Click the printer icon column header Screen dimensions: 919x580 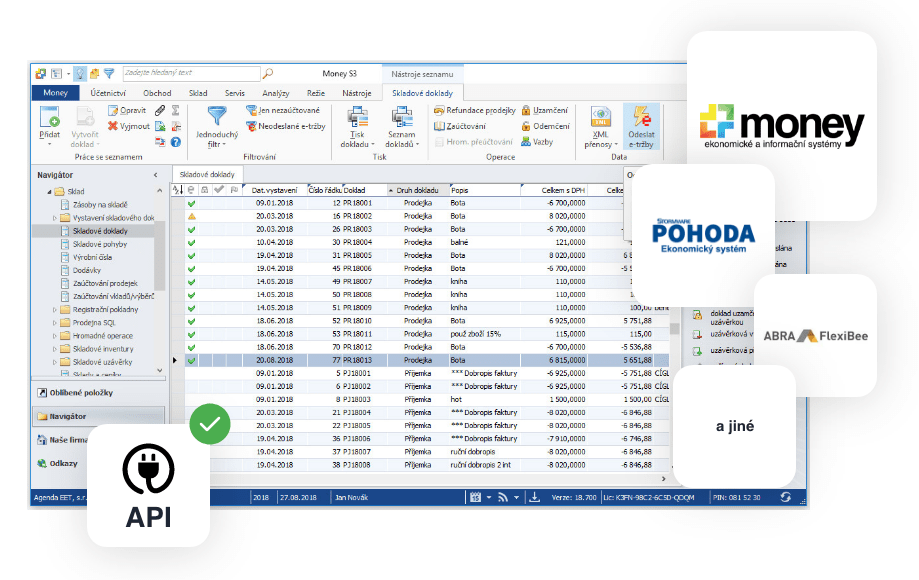205,190
